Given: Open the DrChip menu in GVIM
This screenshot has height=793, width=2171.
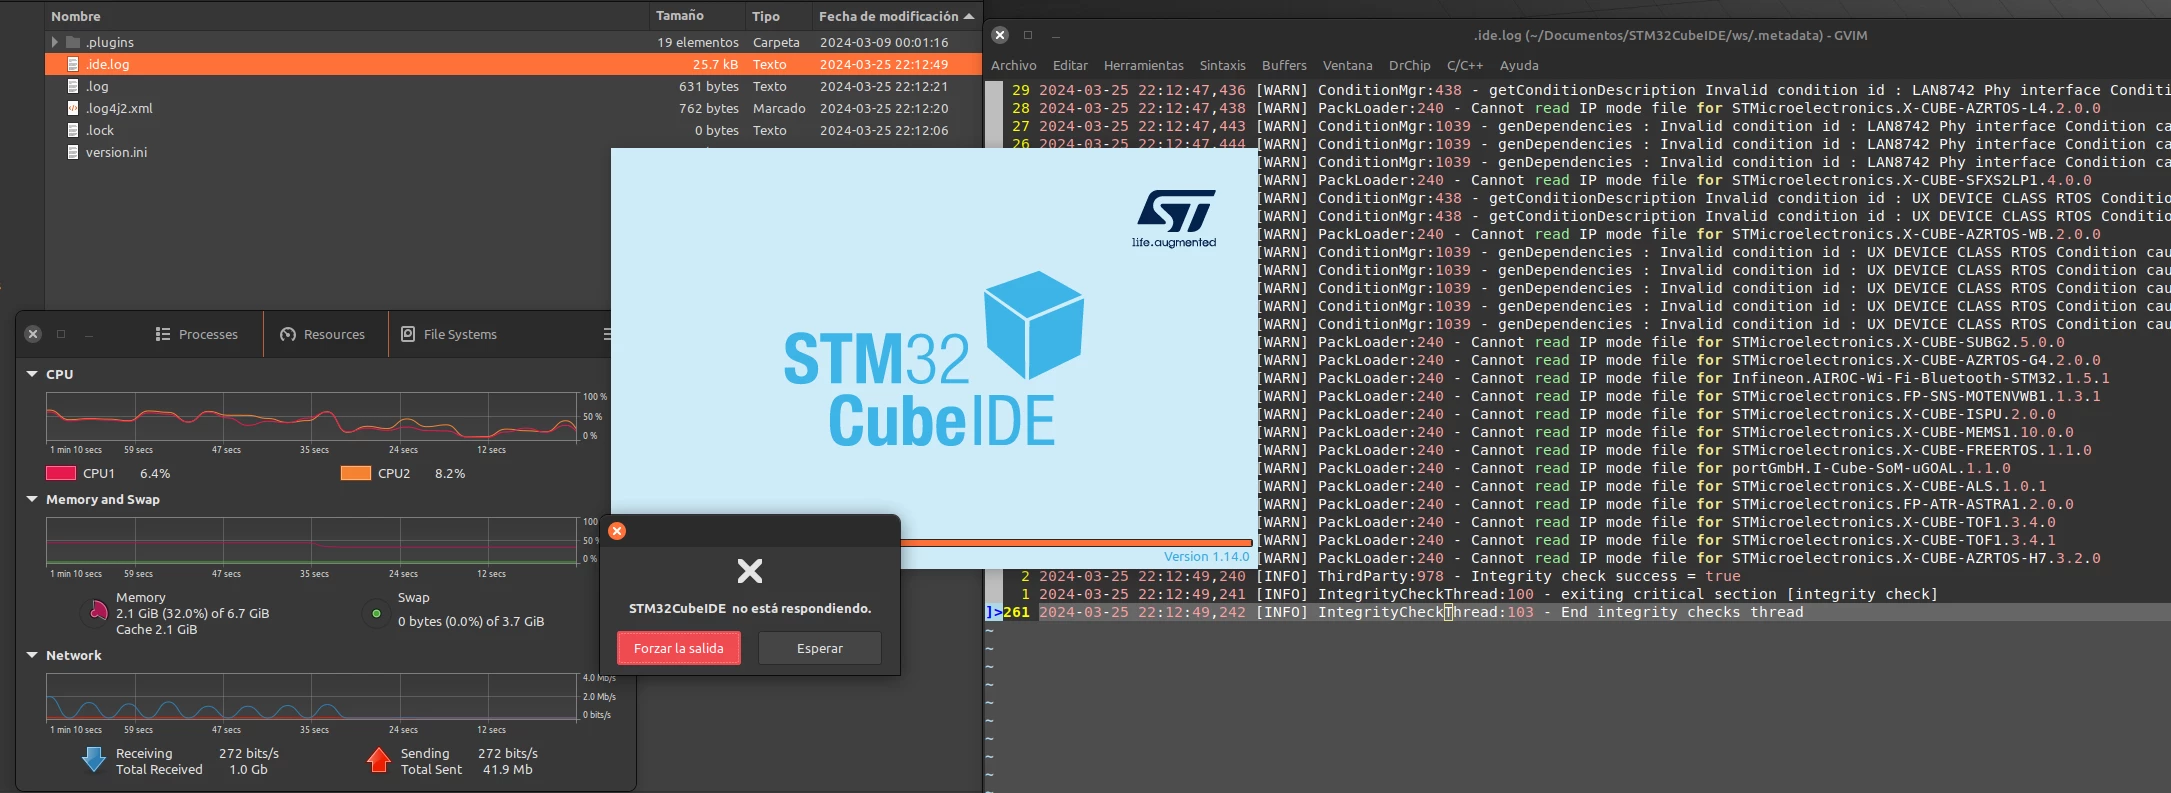Looking at the screenshot, I should tap(1410, 65).
